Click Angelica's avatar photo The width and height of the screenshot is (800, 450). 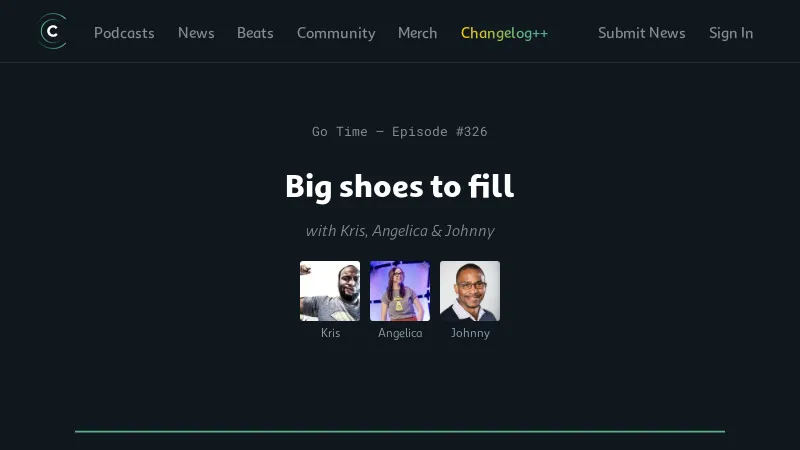click(x=400, y=291)
